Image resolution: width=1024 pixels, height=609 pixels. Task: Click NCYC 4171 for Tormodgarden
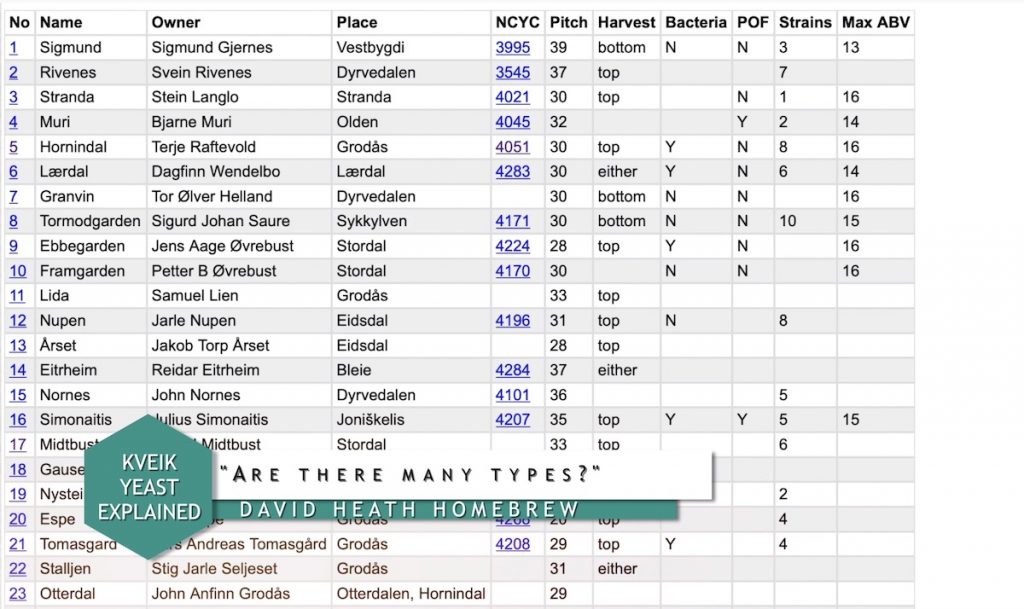512,221
